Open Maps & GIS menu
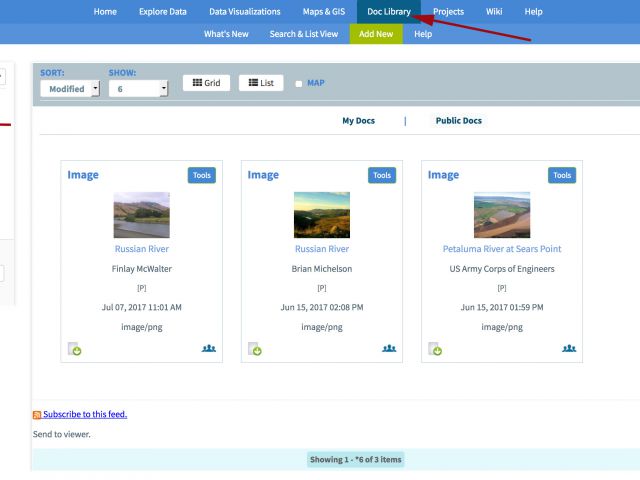This screenshot has width=640, height=480. click(324, 11)
